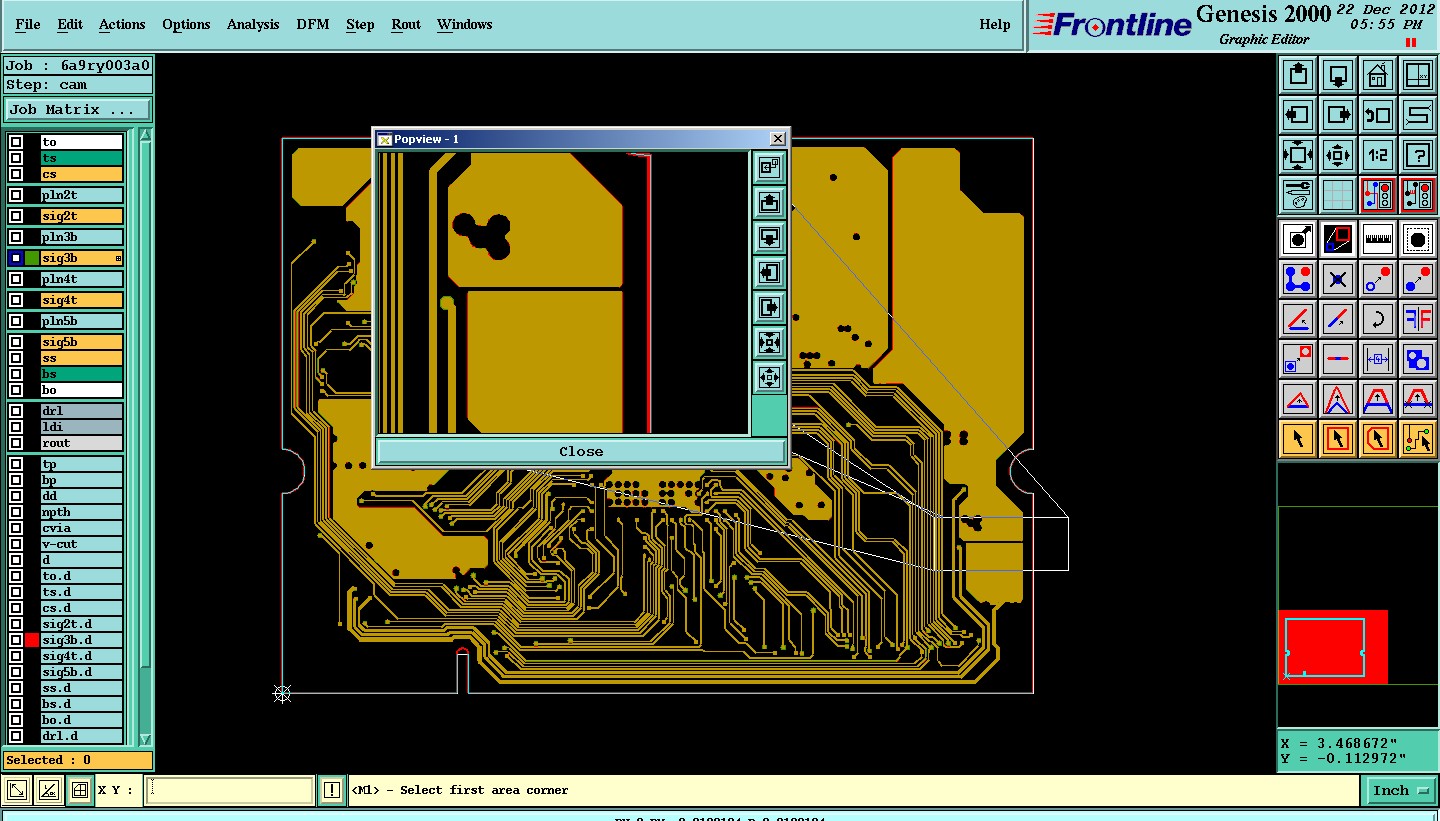Toggle checkbox for layer to
The width and height of the screenshot is (1440, 821).
click(16, 142)
